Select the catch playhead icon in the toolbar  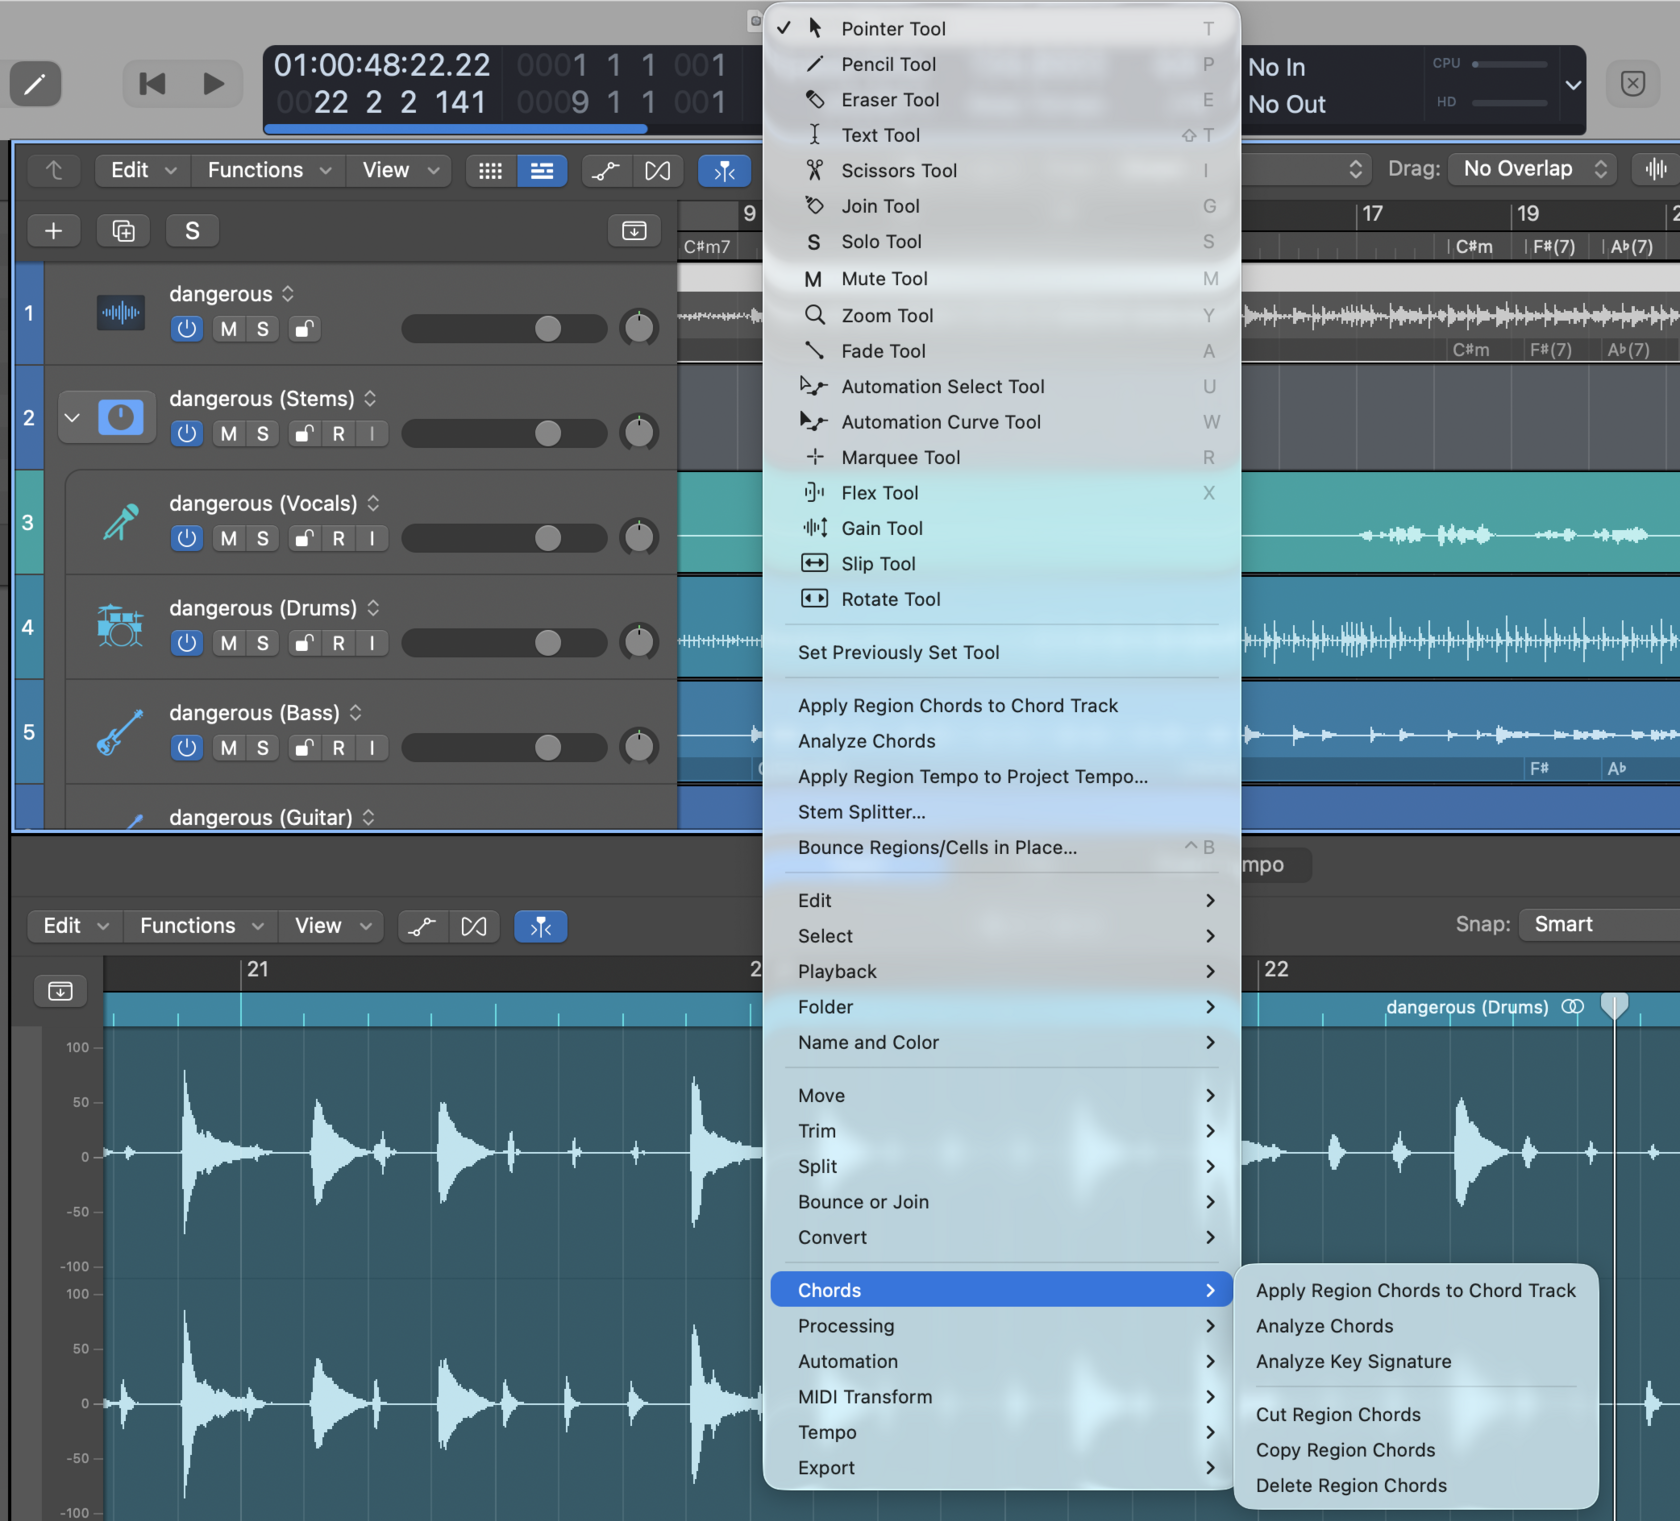coord(724,171)
